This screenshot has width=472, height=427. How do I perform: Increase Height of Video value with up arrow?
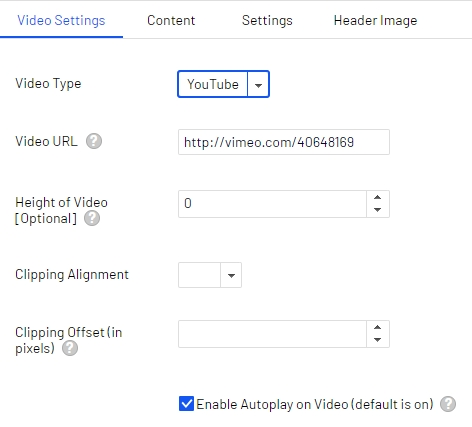(x=378, y=197)
